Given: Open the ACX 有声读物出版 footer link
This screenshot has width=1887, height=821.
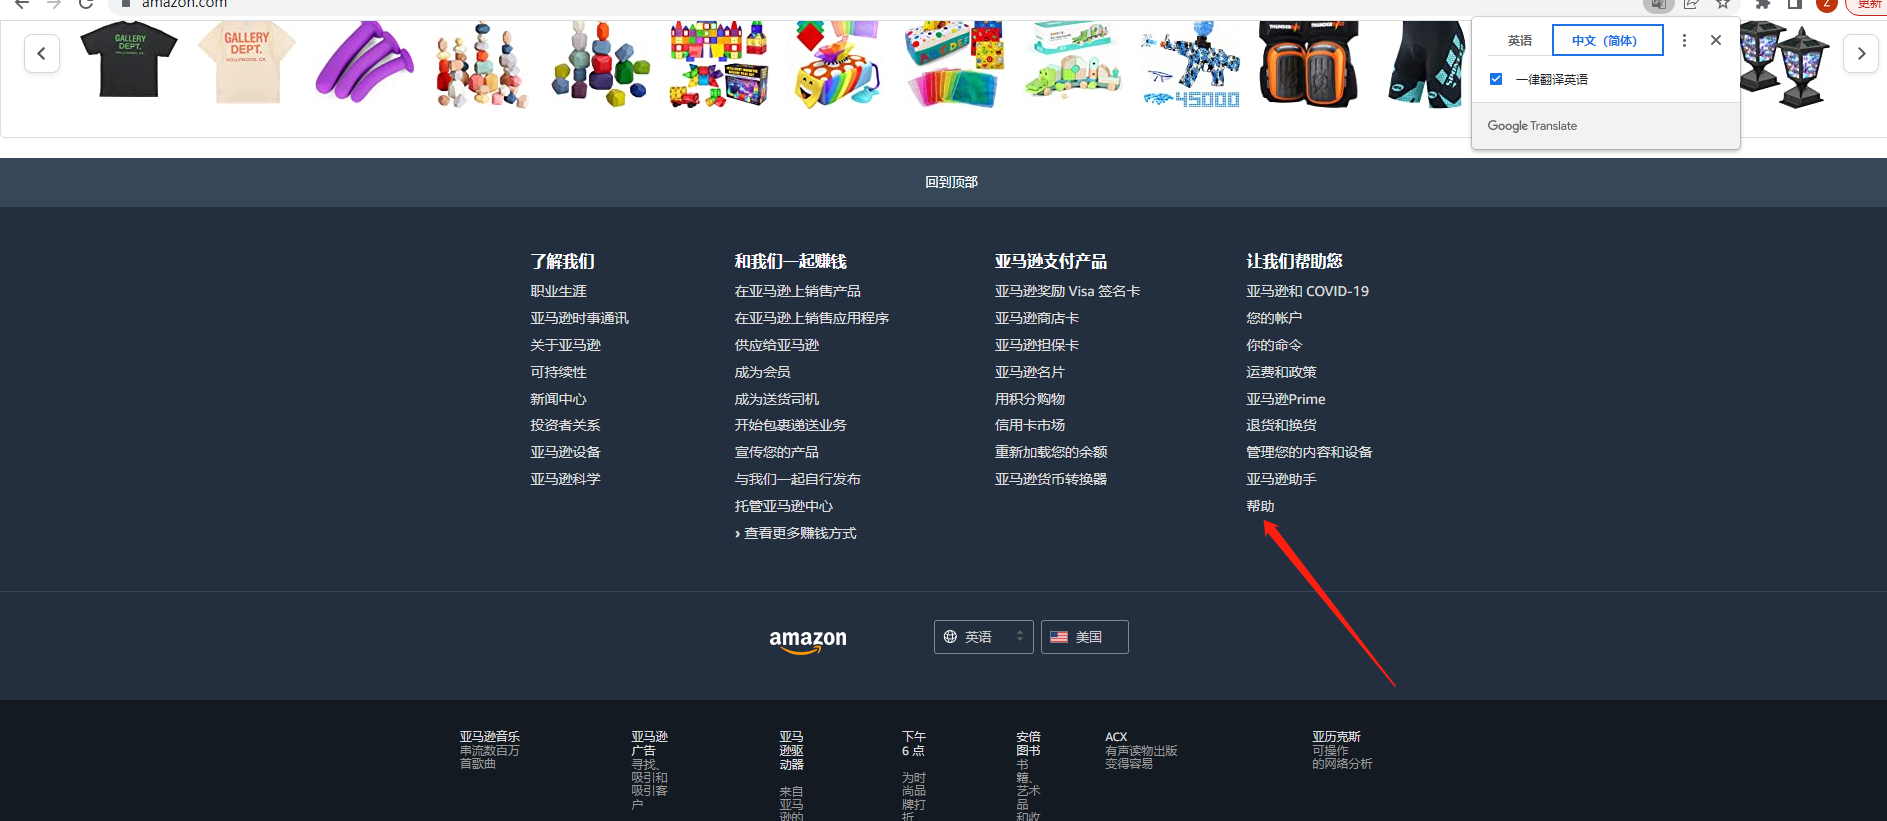Looking at the screenshot, I should (1141, 750).
